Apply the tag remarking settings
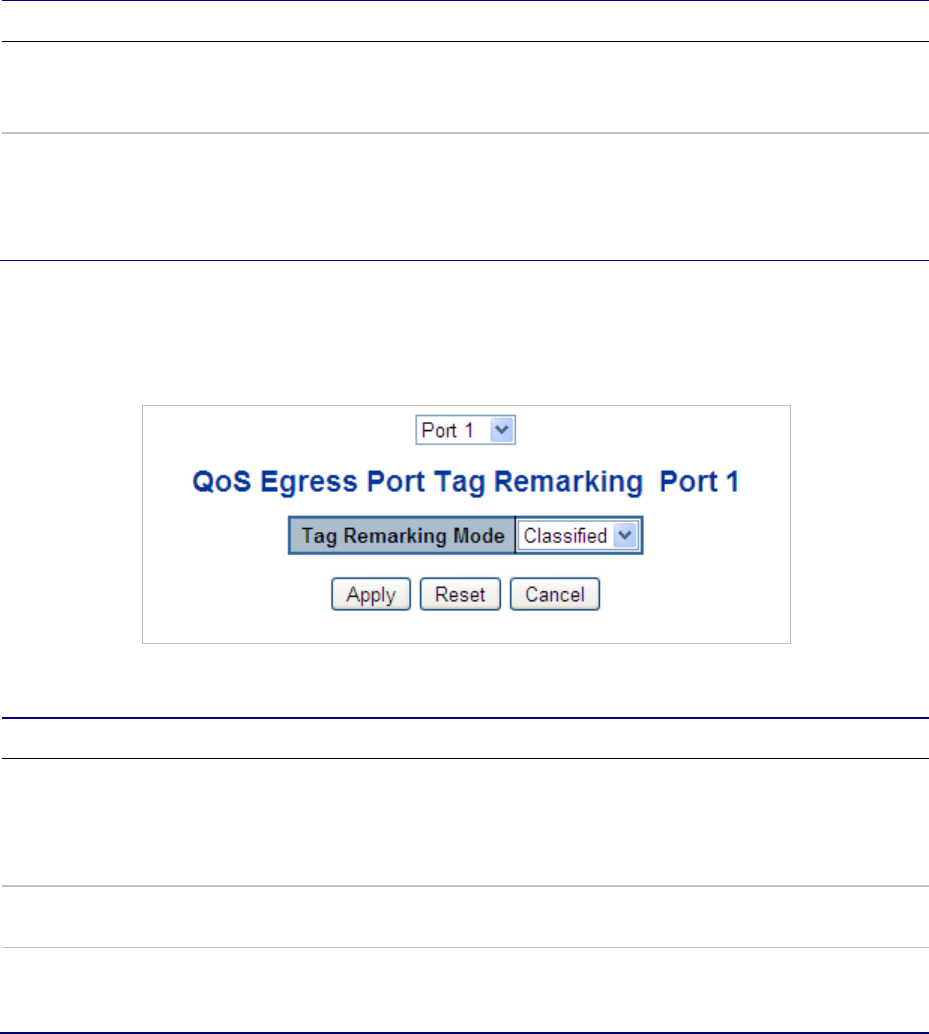The width and height of the screenshot is (929, 1034). tap(371, 594)
